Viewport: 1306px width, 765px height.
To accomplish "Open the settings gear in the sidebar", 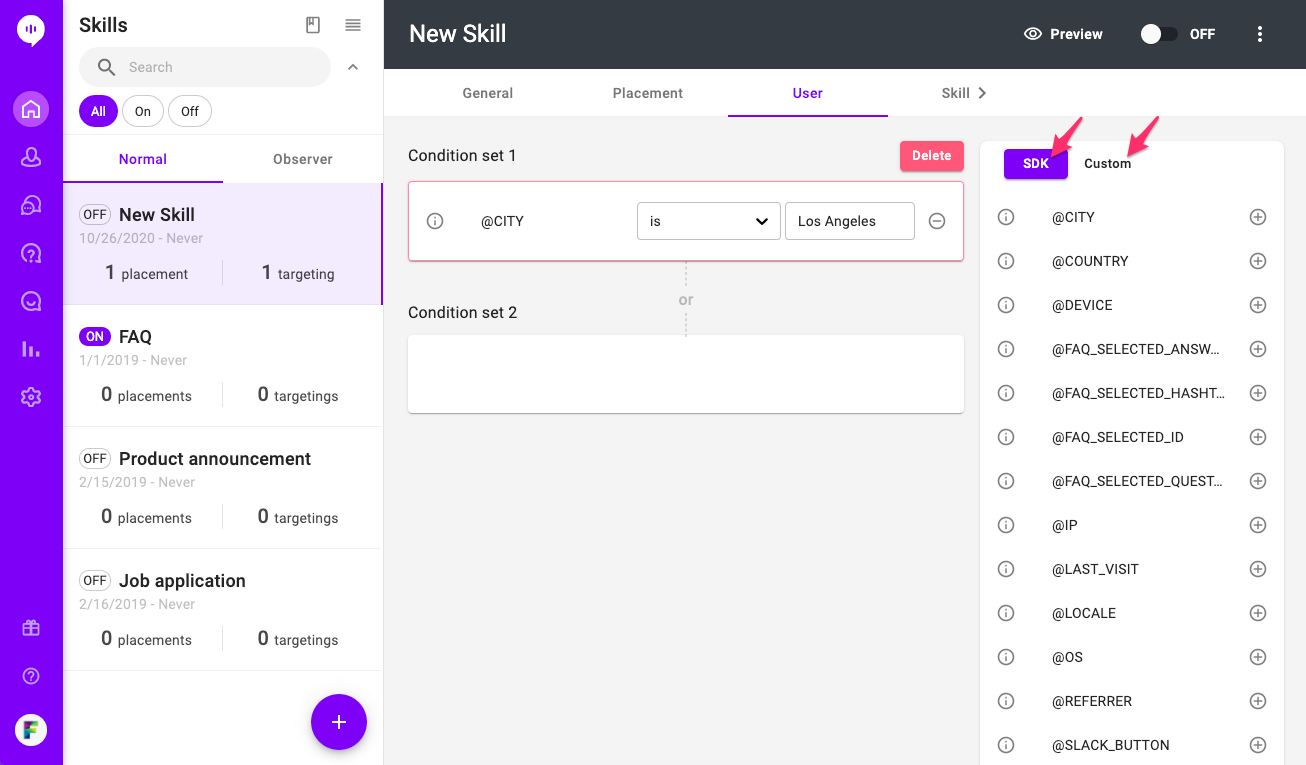I will point(31,397).
